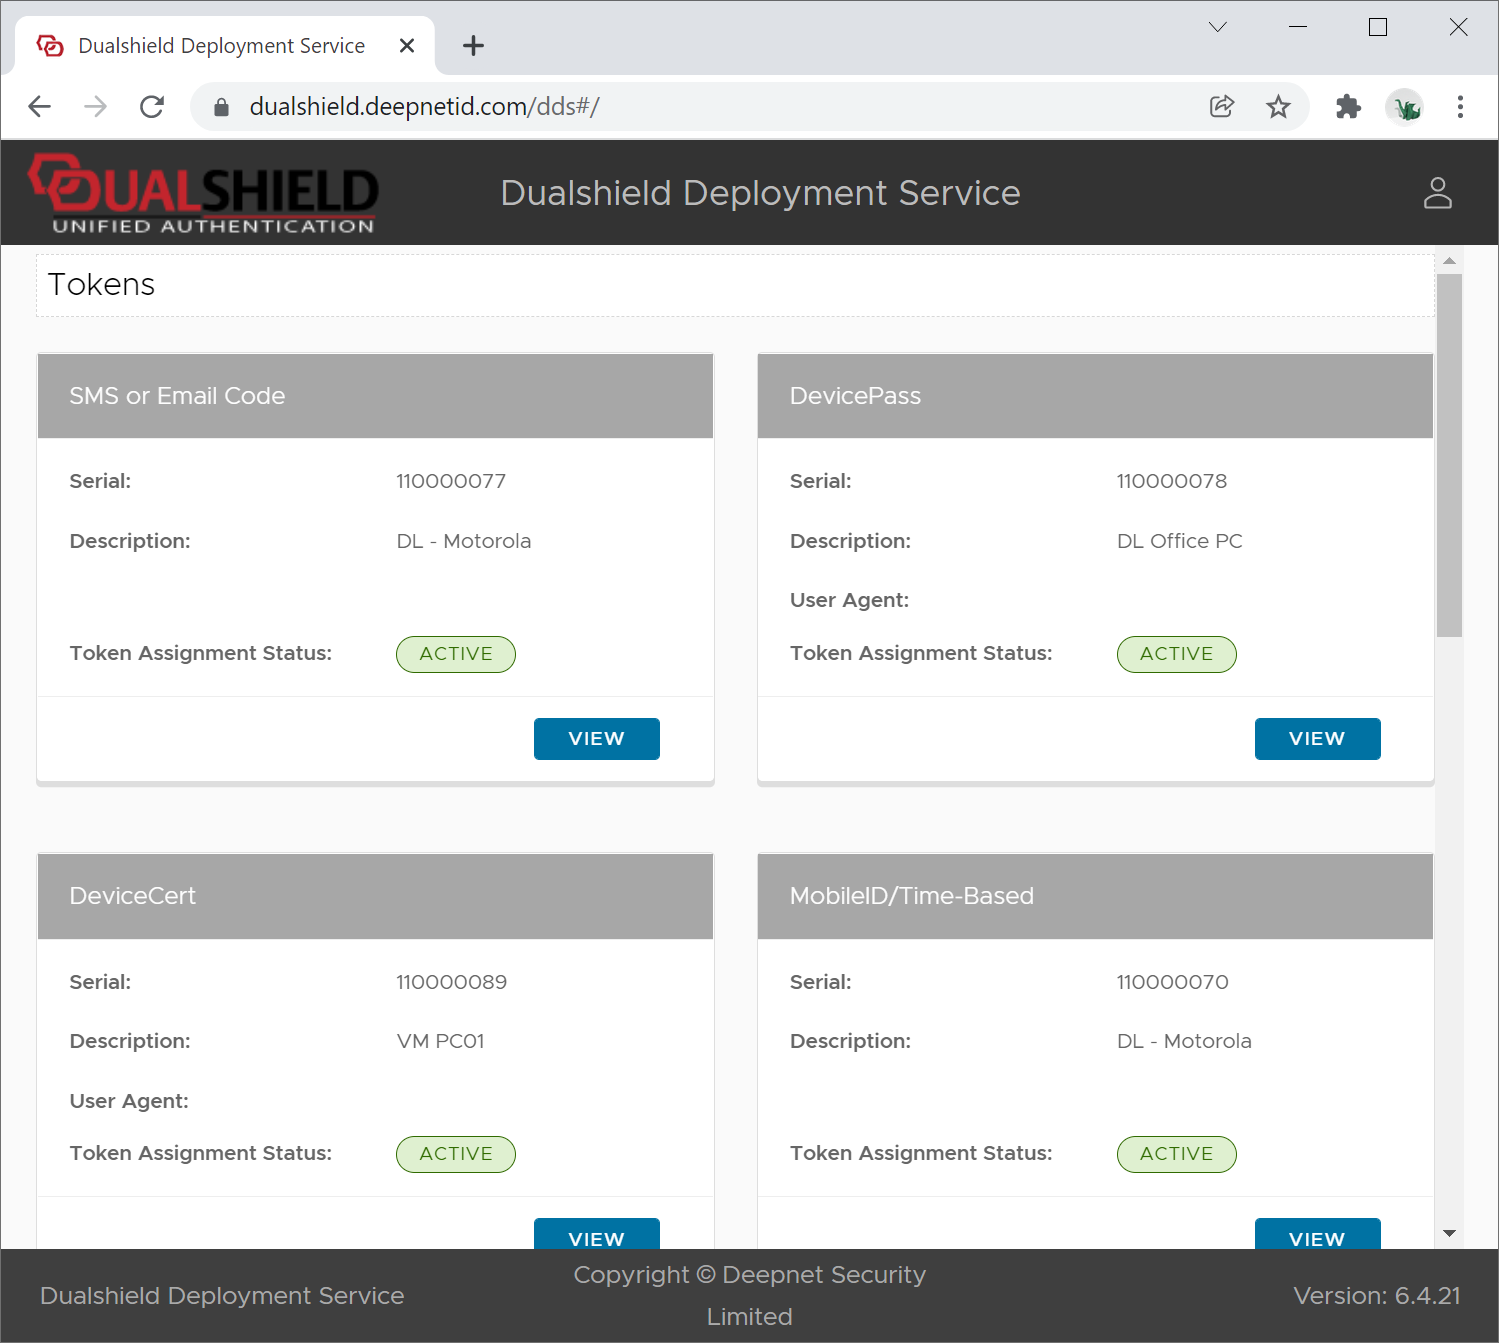
Task: Click the DualShield logo
Action: click(204, 194)
